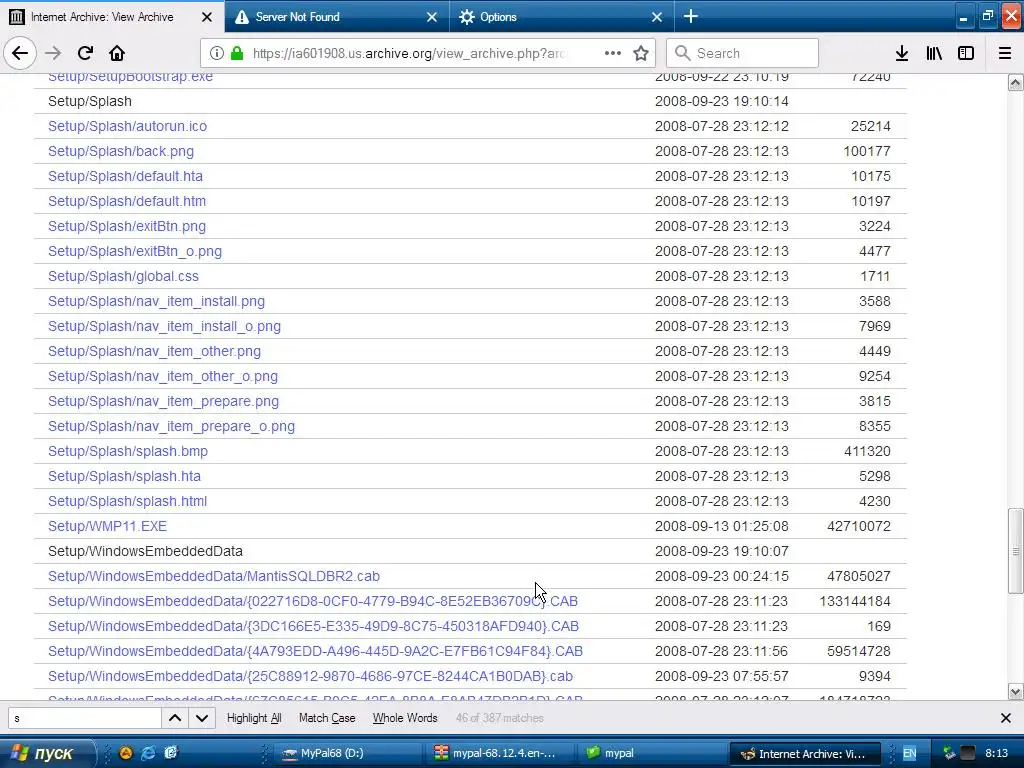Close the Internet Archive tab
Viewport: 1024px width, 768px height.
[x=206, y=17]
